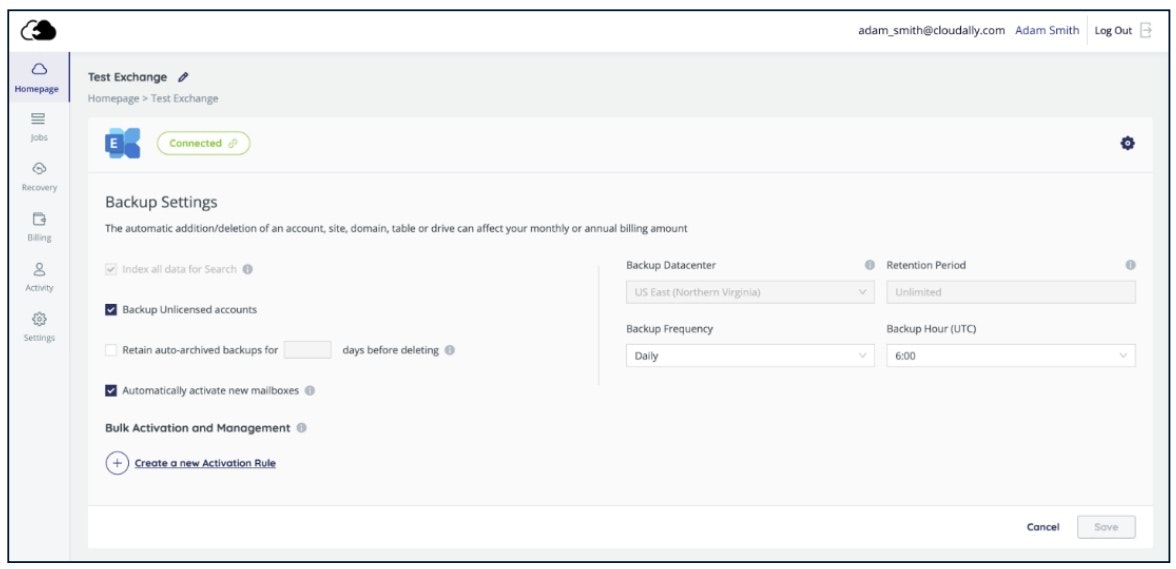Click info icon next to Backup Datacenter
Screen dimensions: 1176x569
[x=869, y=265]
